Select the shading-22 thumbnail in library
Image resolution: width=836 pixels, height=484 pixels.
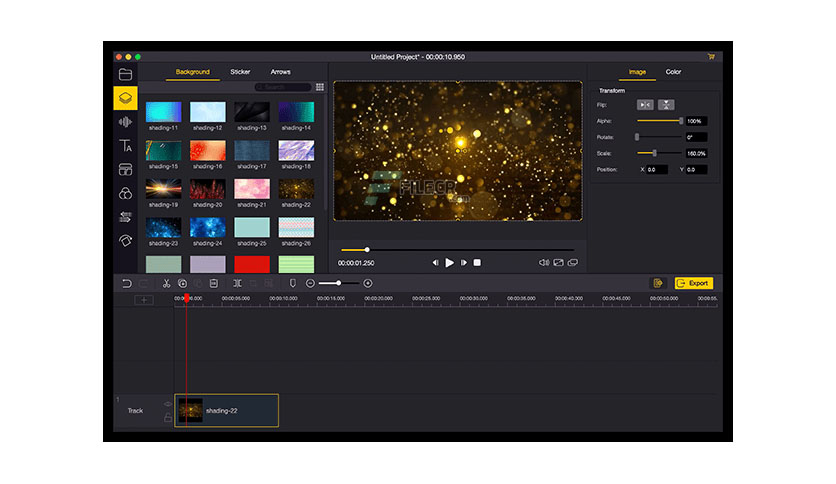[296, 189]
